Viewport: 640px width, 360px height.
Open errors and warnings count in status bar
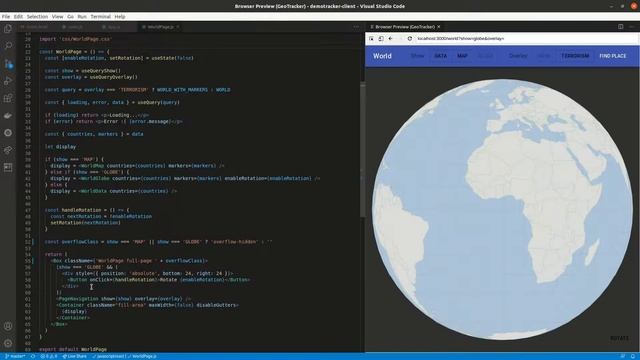coord(49,356)
